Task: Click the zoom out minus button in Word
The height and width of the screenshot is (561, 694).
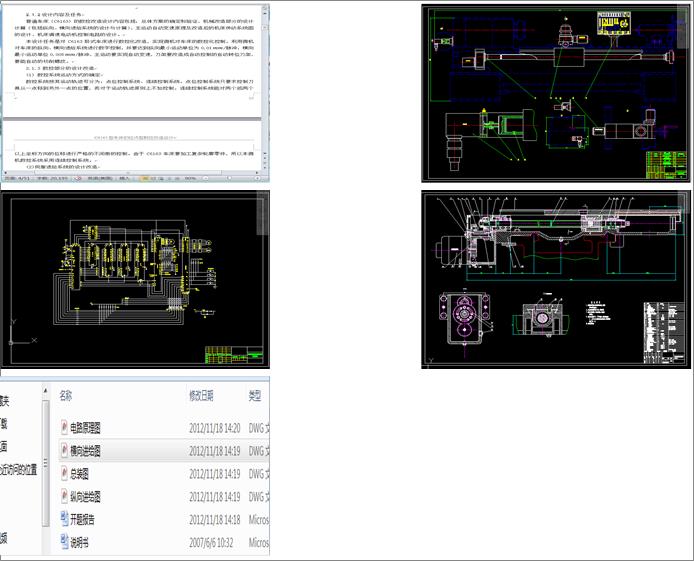Action: [x=205, y=178]
